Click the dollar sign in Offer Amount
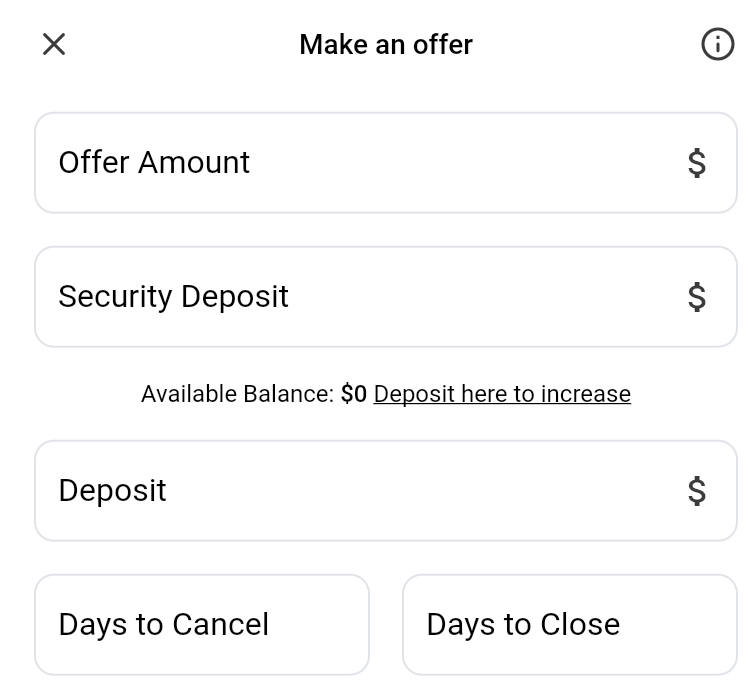Viewport: 755px width, 685px height. [697, 163]
